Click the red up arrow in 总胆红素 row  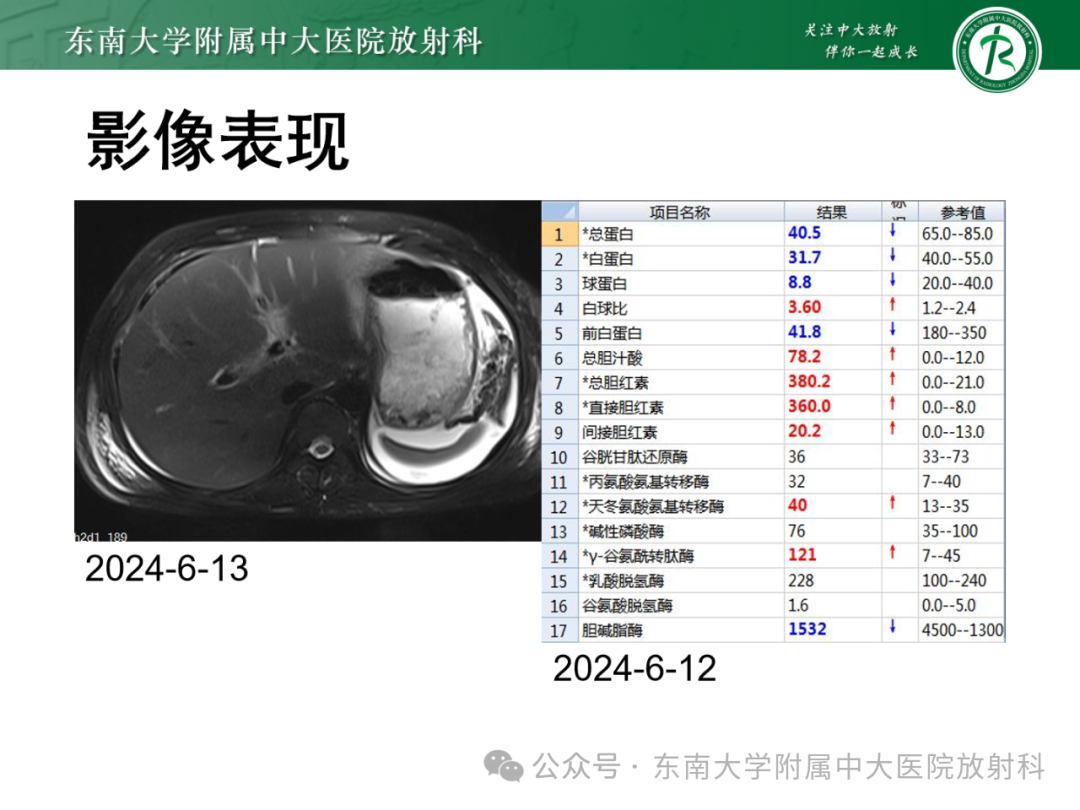(893, 378)
